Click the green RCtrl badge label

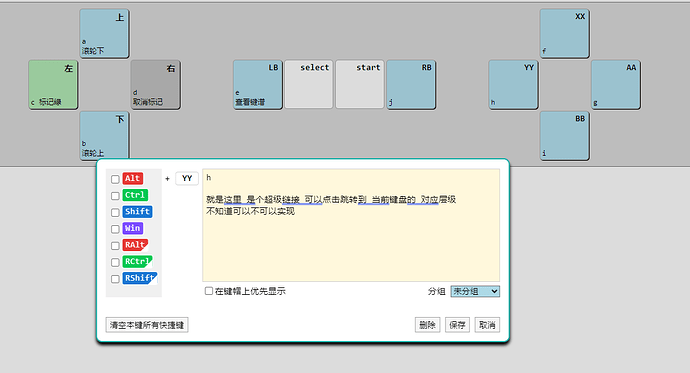[137, 261]
